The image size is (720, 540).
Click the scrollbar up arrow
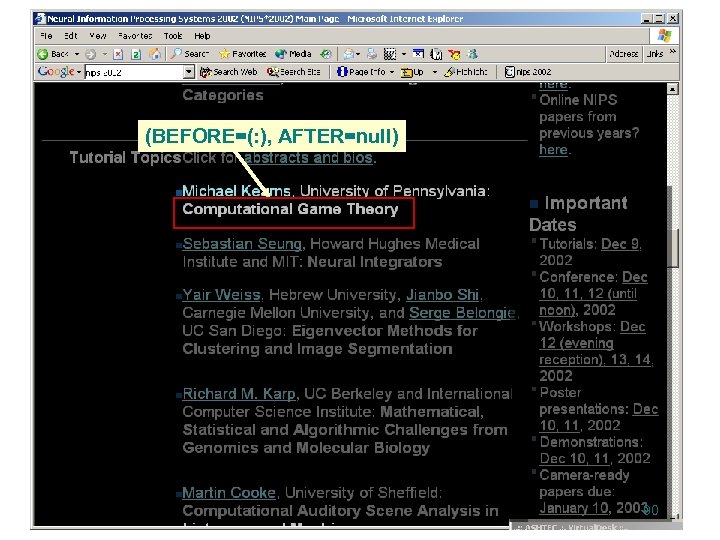pyautogui.click(x=672, y=89)
